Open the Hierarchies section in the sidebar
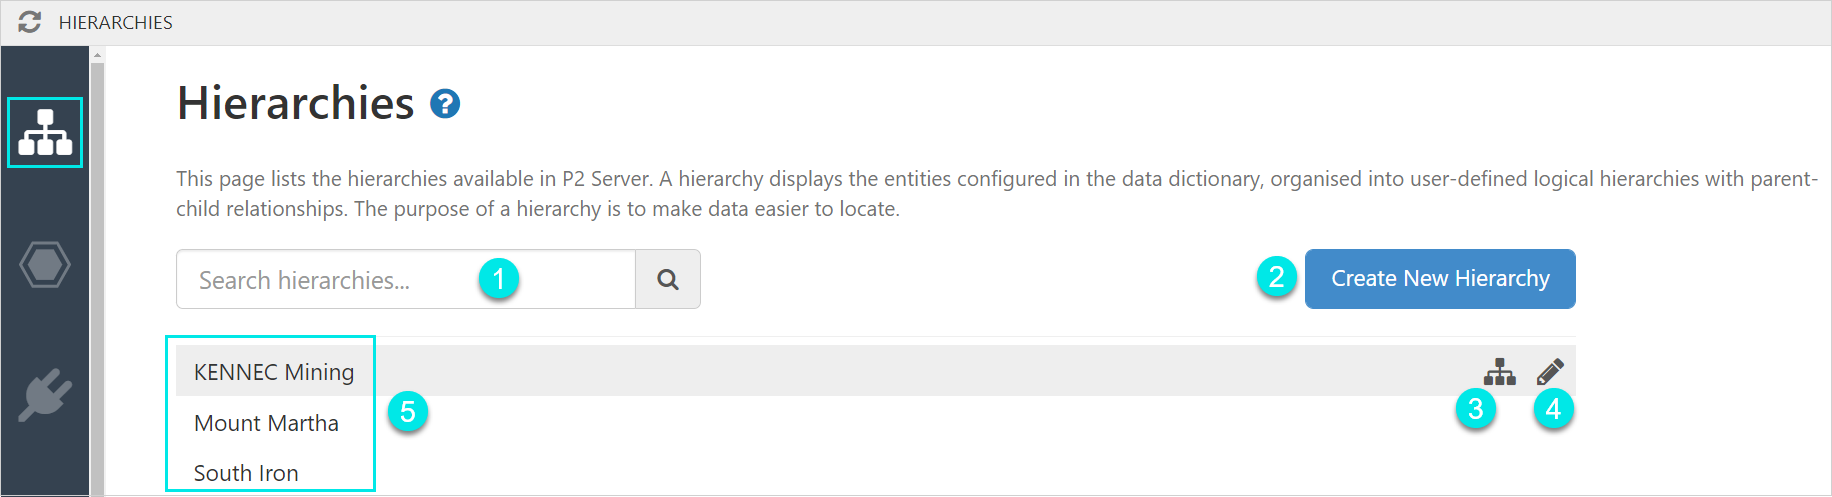 45,132
